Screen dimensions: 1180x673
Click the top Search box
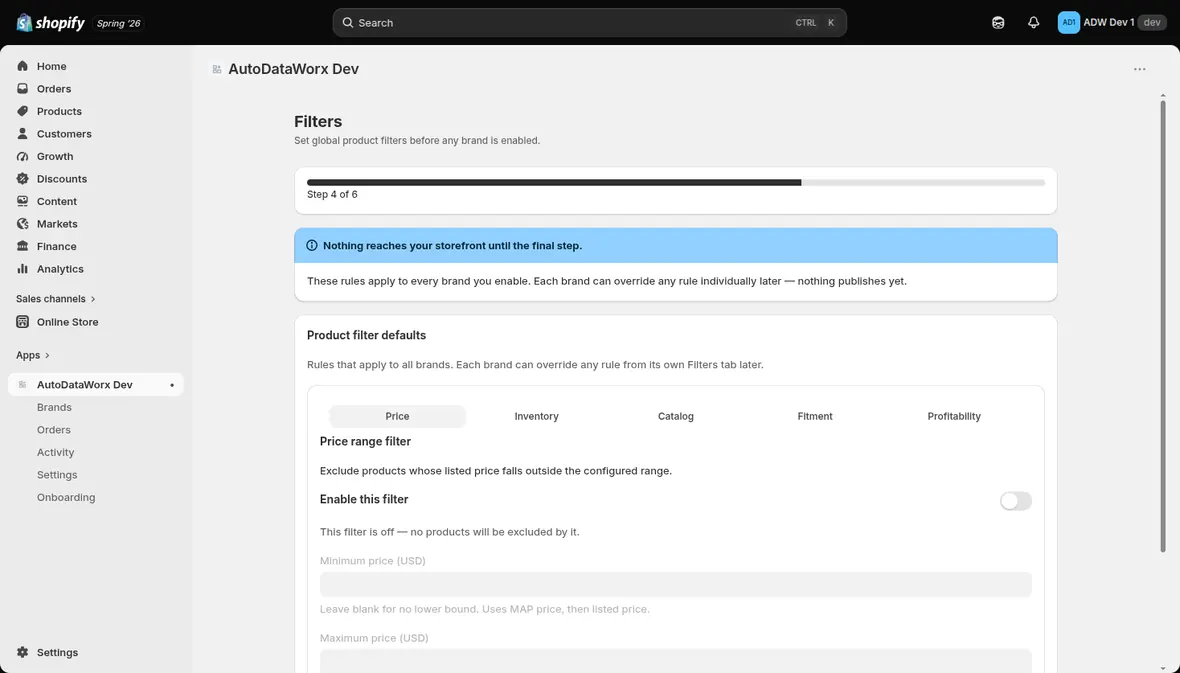click(x=589, y=23)
